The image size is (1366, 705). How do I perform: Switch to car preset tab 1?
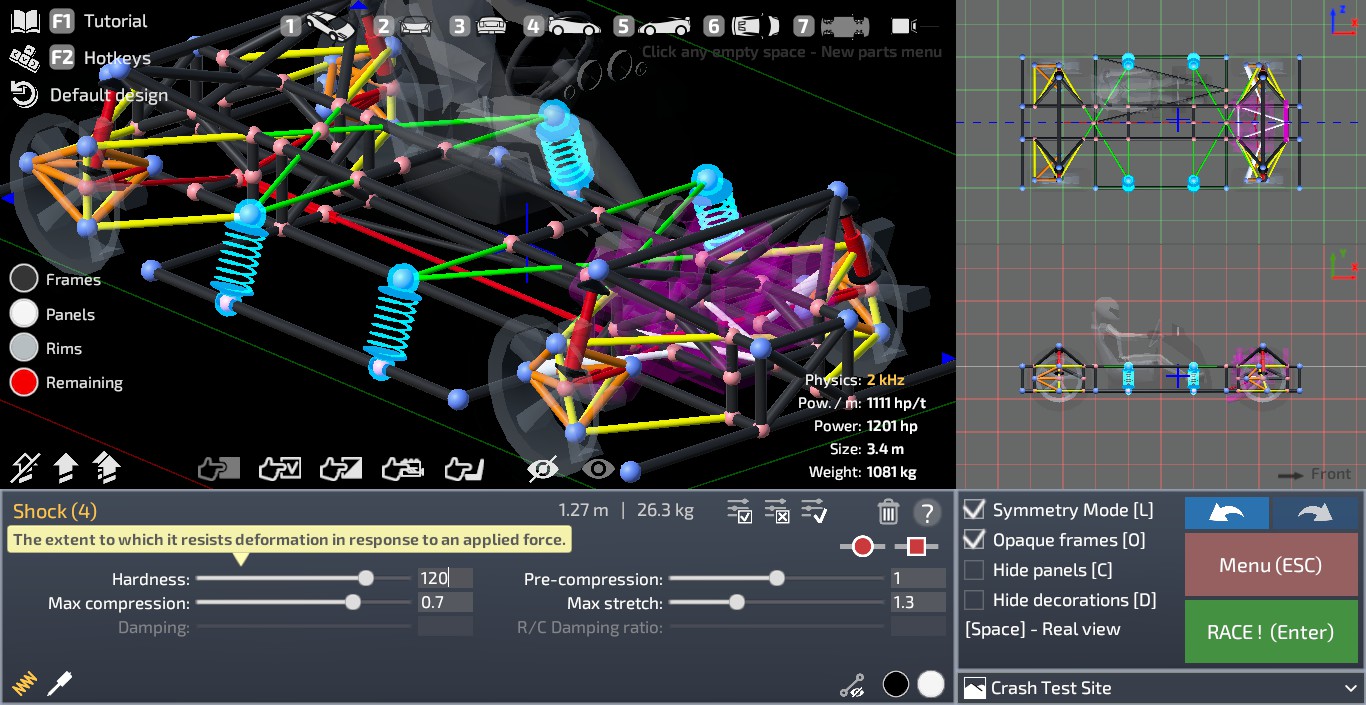click(289, 25)
